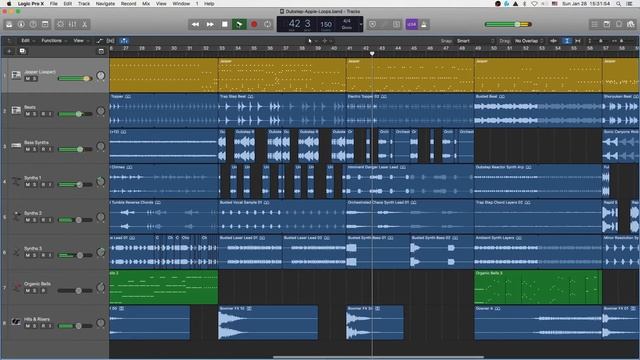Open the tracks area Functions menu

tap(53, 41)
